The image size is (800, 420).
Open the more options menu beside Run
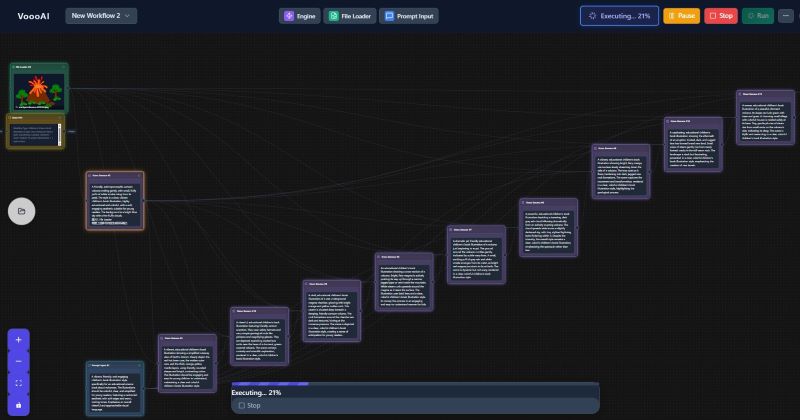pyautogui.click(x=785, y=16)
